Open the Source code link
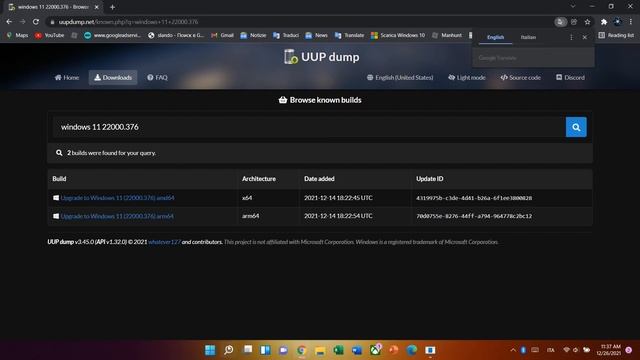Viewport: 640px width, 360px height. click(x=520, y=78)
